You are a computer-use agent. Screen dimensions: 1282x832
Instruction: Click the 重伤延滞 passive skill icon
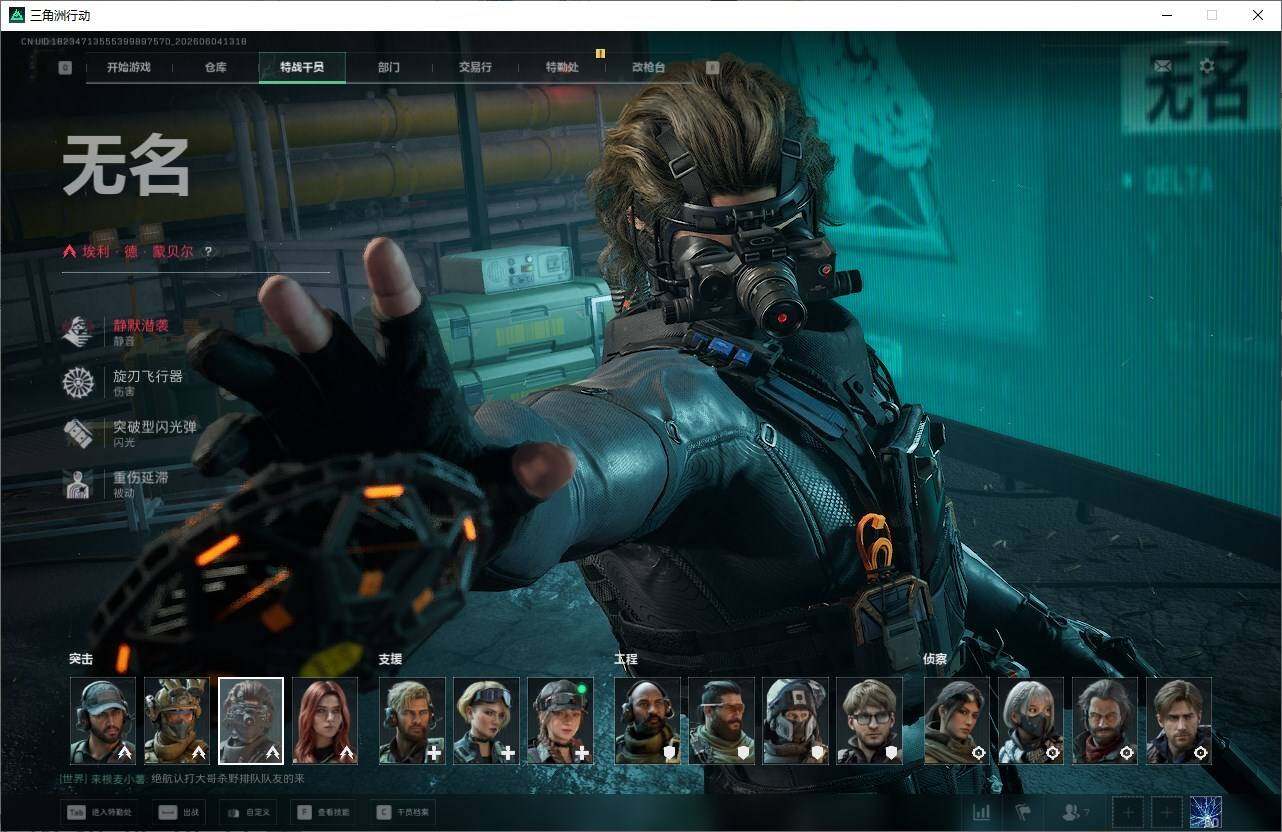point(78,484)
